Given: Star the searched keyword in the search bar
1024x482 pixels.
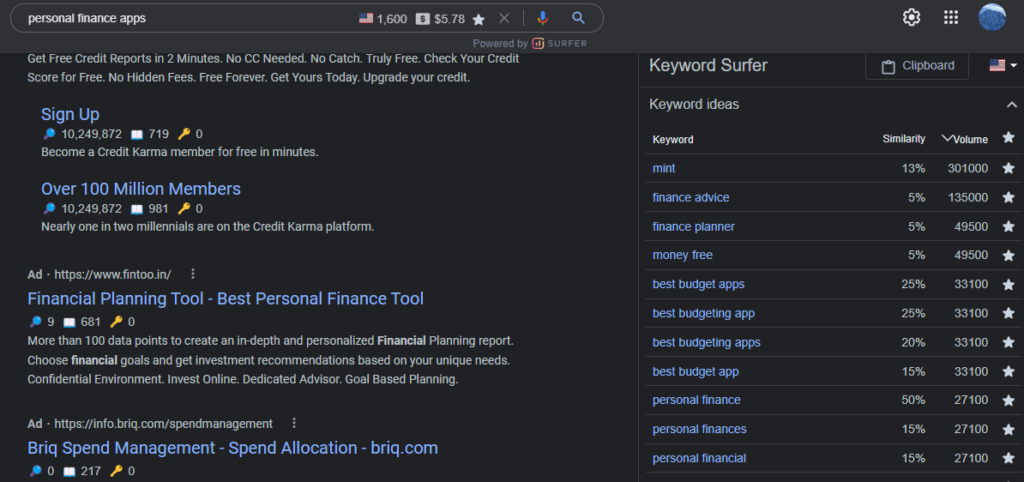Looking at the screenshot, I should [x=479, y=20].
